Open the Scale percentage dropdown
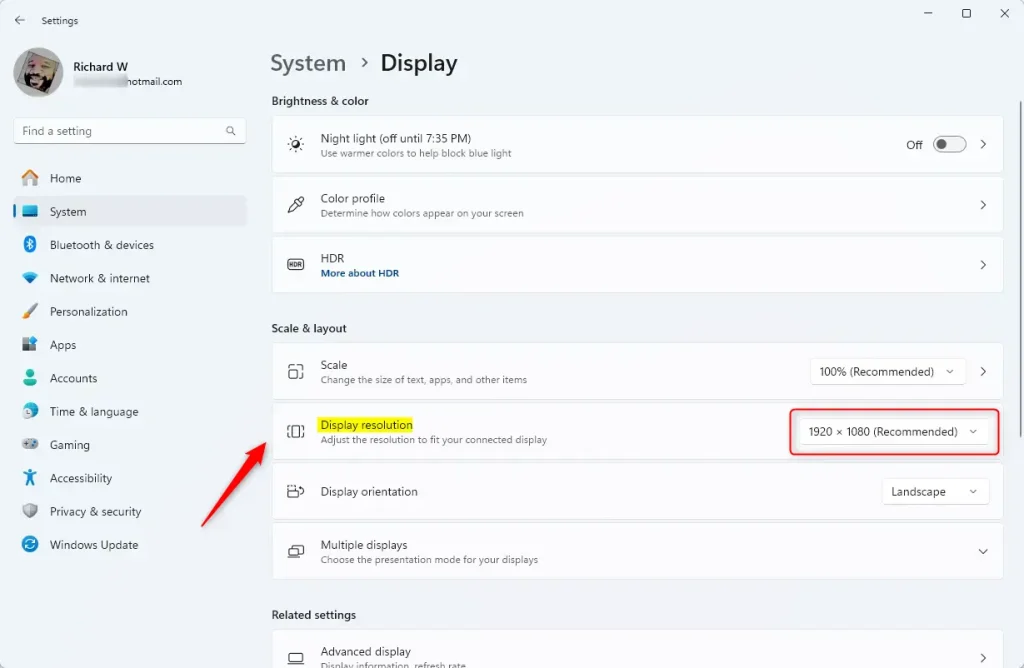 click(887, 372)
